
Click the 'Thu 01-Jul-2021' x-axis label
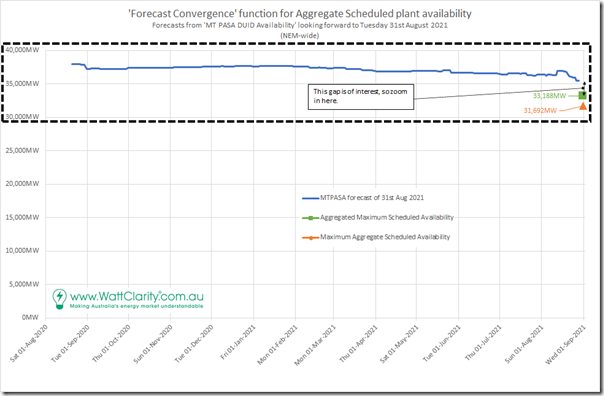point(484,343)
